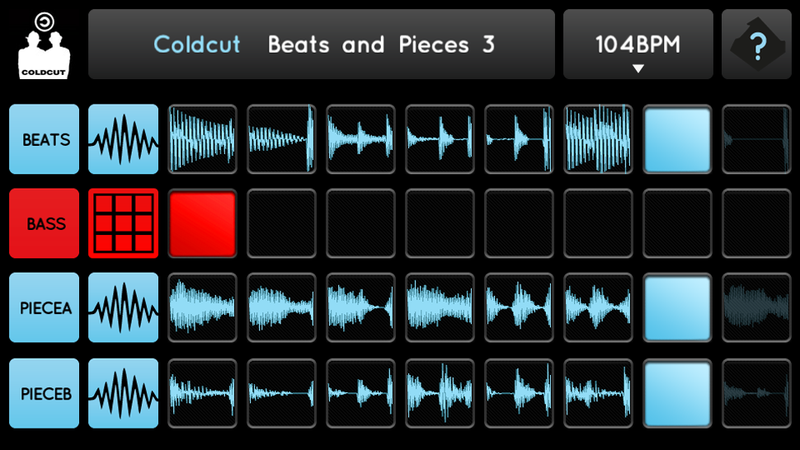This screenshot has width=800, height=450.
Task: Trigger the fifth sample pad in BEATS row
Action: pyautogui.click(x=519, y=139)
